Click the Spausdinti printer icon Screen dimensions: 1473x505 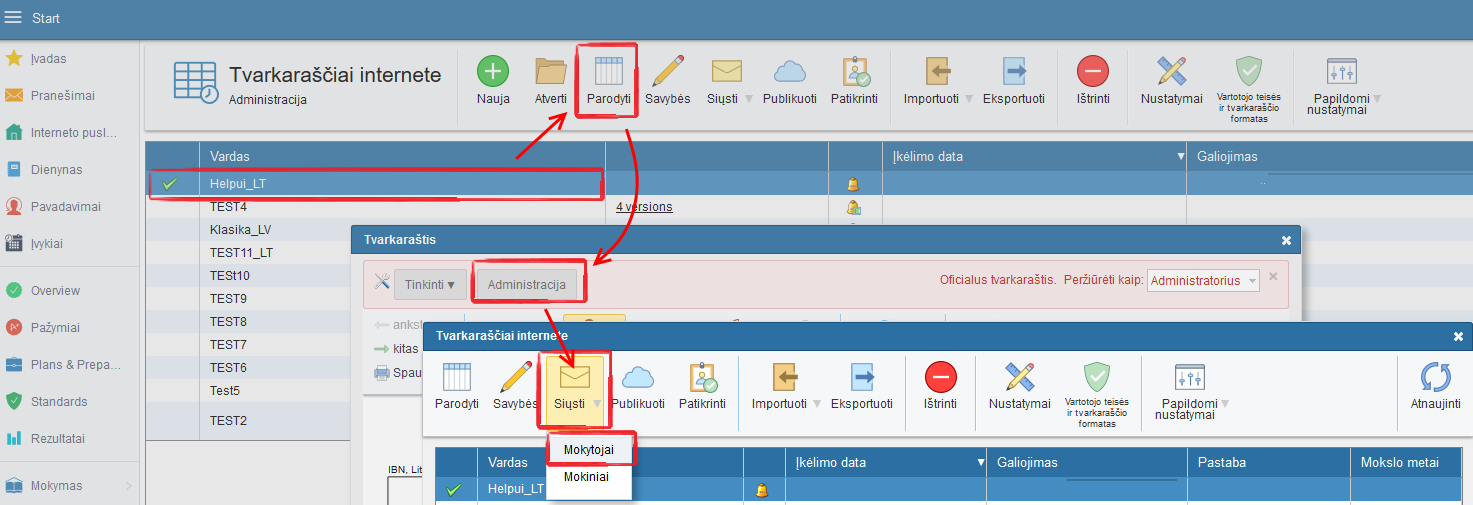point(382,373)
